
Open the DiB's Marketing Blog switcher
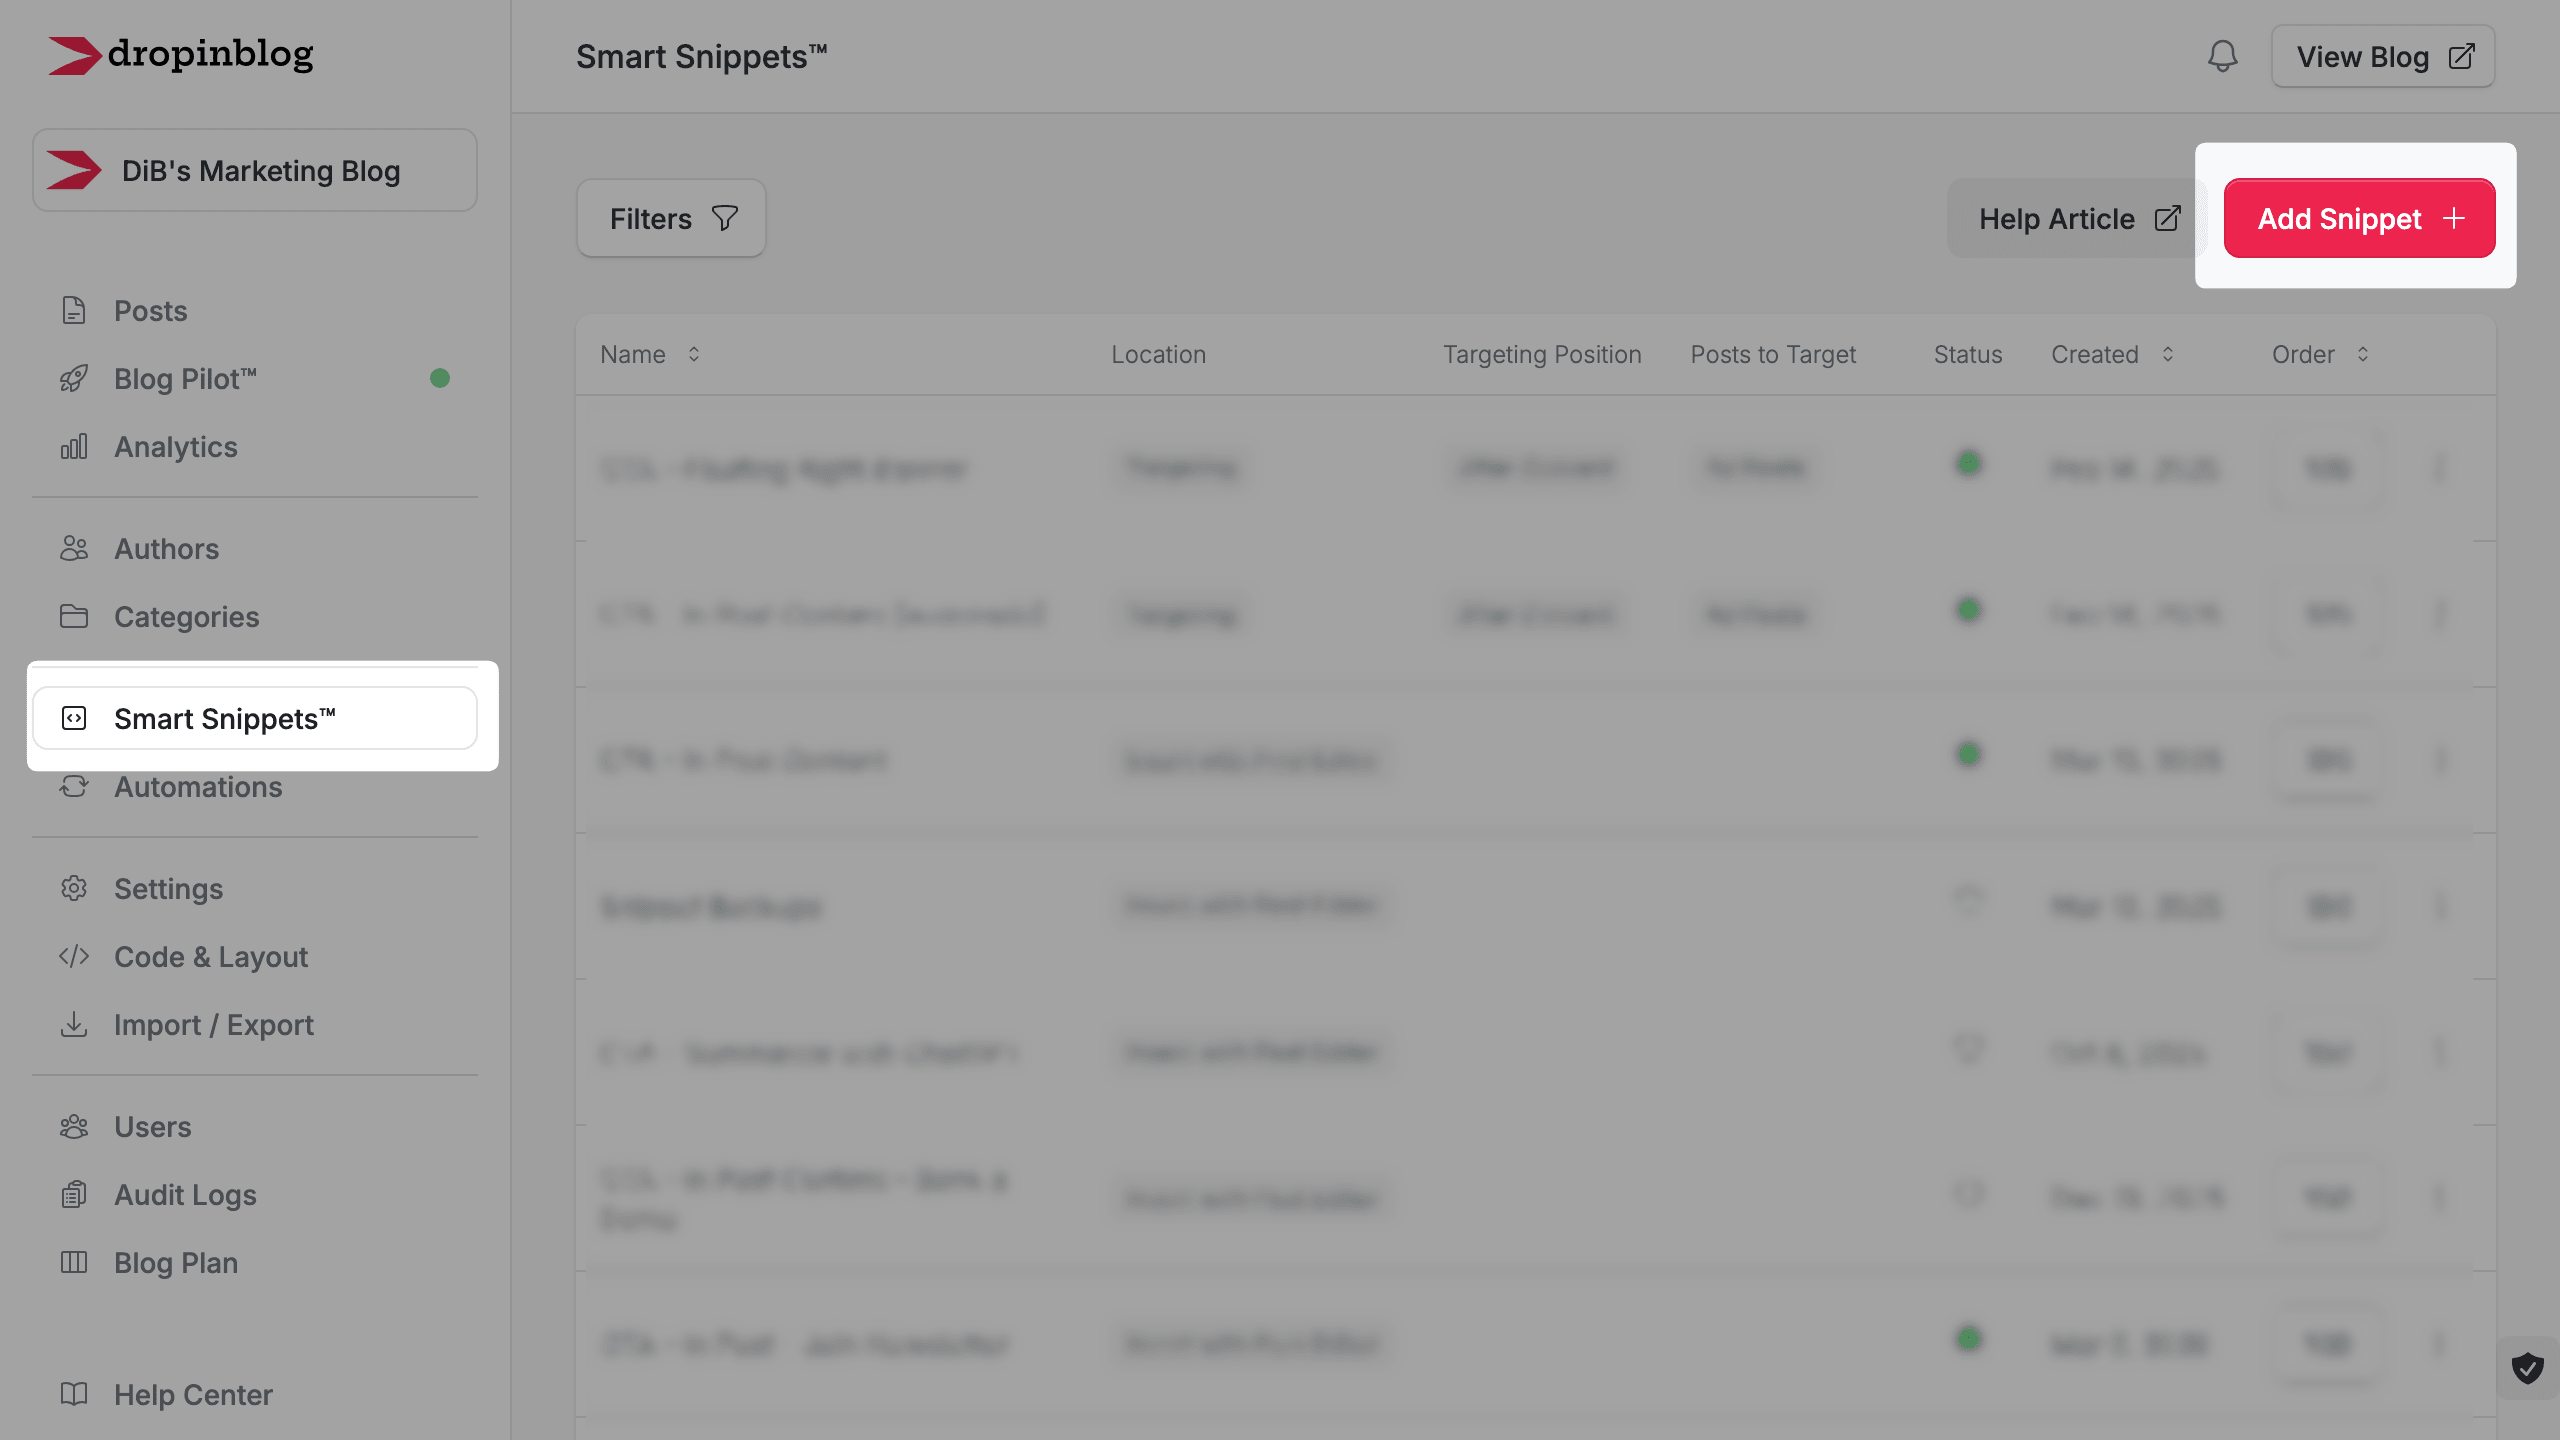(x=255, y=170)
